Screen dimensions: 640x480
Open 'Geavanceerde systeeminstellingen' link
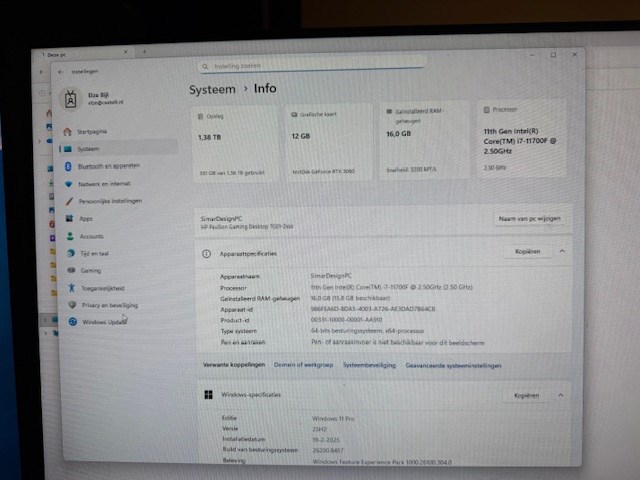[453, 365]
